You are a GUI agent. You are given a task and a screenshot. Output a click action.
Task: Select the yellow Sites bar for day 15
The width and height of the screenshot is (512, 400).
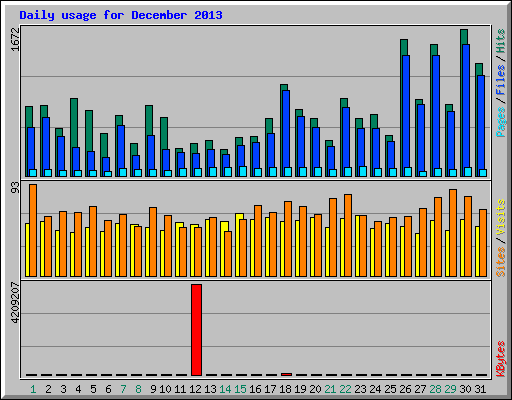point(238,245)
